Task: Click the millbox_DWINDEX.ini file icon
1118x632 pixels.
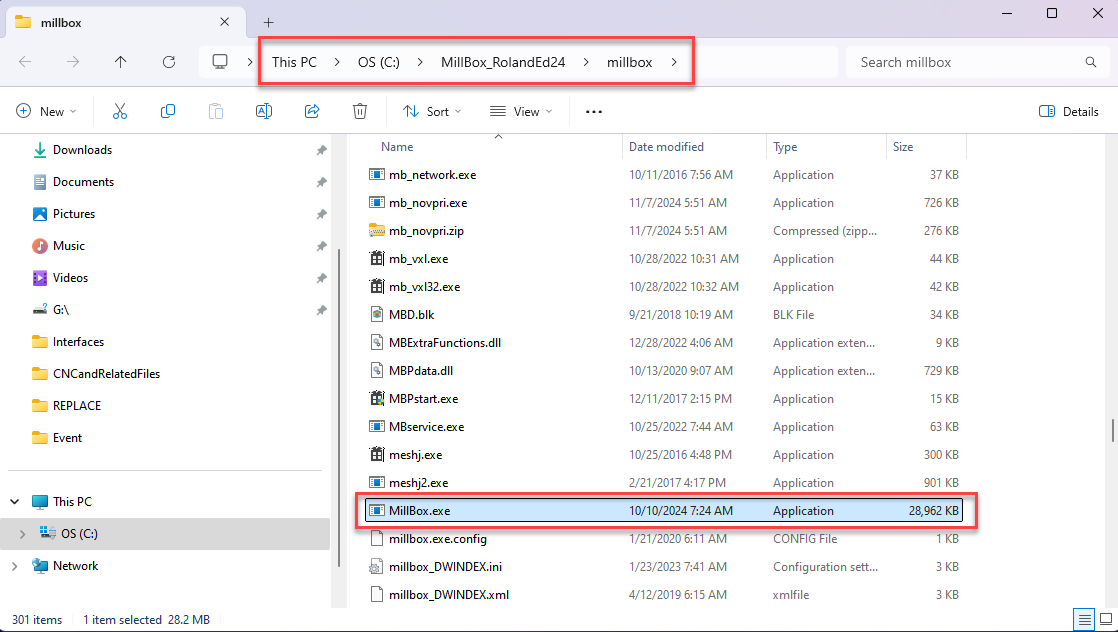Action: click(376, 566)
